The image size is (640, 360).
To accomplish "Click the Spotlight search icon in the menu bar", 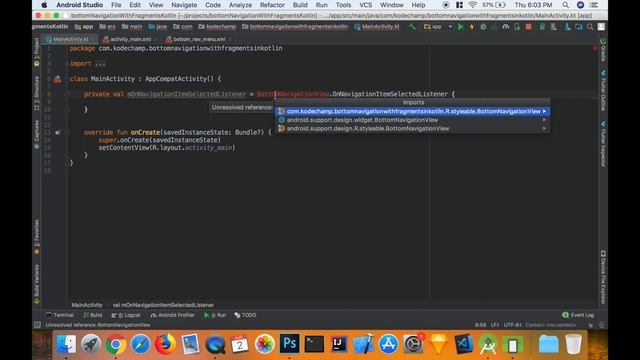I will 565,5.
